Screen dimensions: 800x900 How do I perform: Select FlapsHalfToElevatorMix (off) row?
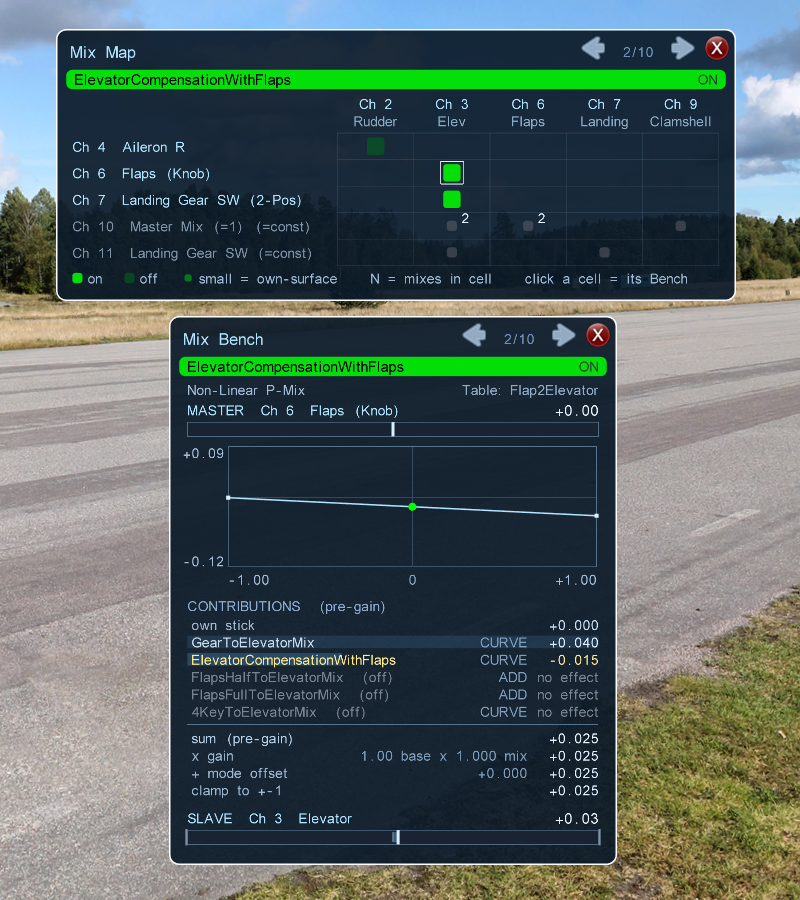(393, 677)
